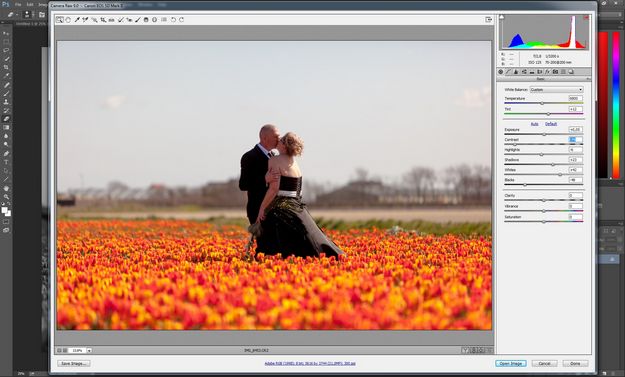625x377 pixels.
Task: Toggle full screen mode icon
Action: tap(489, 20)
